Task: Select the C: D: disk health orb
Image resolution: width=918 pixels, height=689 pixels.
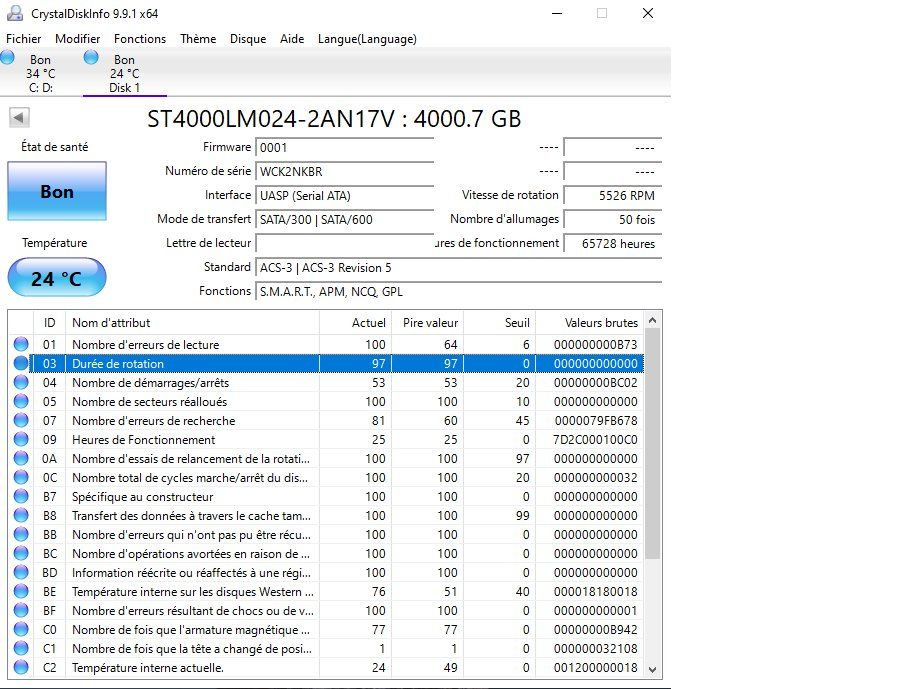Action: (x=8, y=57)
